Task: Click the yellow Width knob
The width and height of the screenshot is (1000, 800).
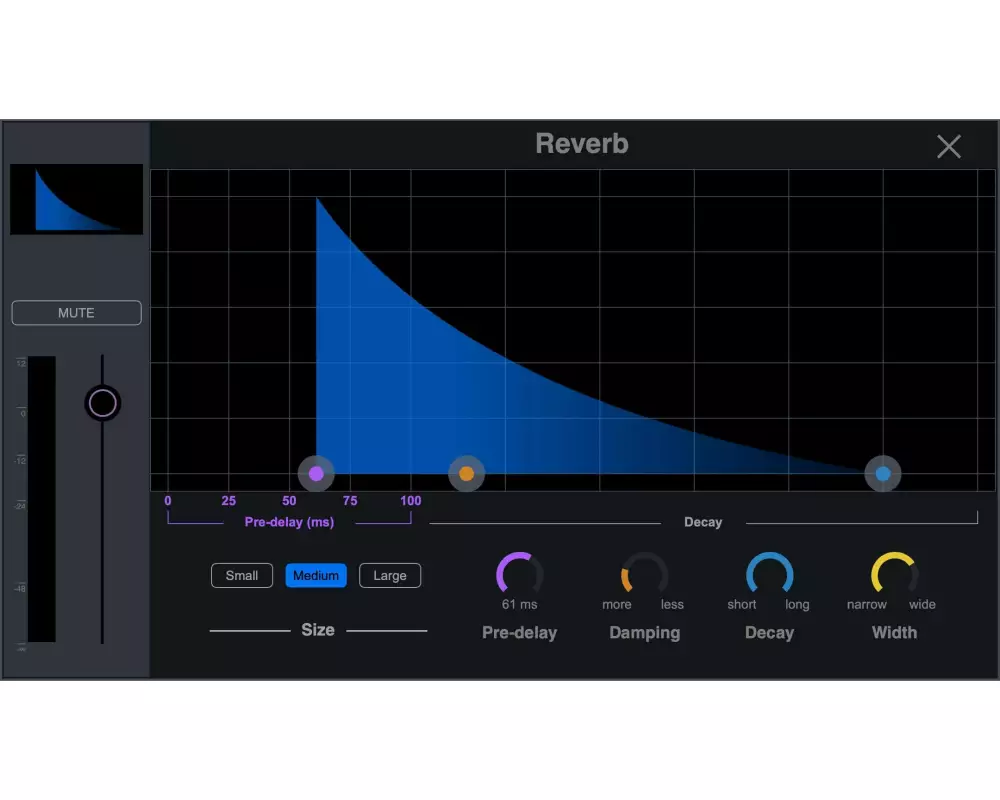Action: [894, 574]
